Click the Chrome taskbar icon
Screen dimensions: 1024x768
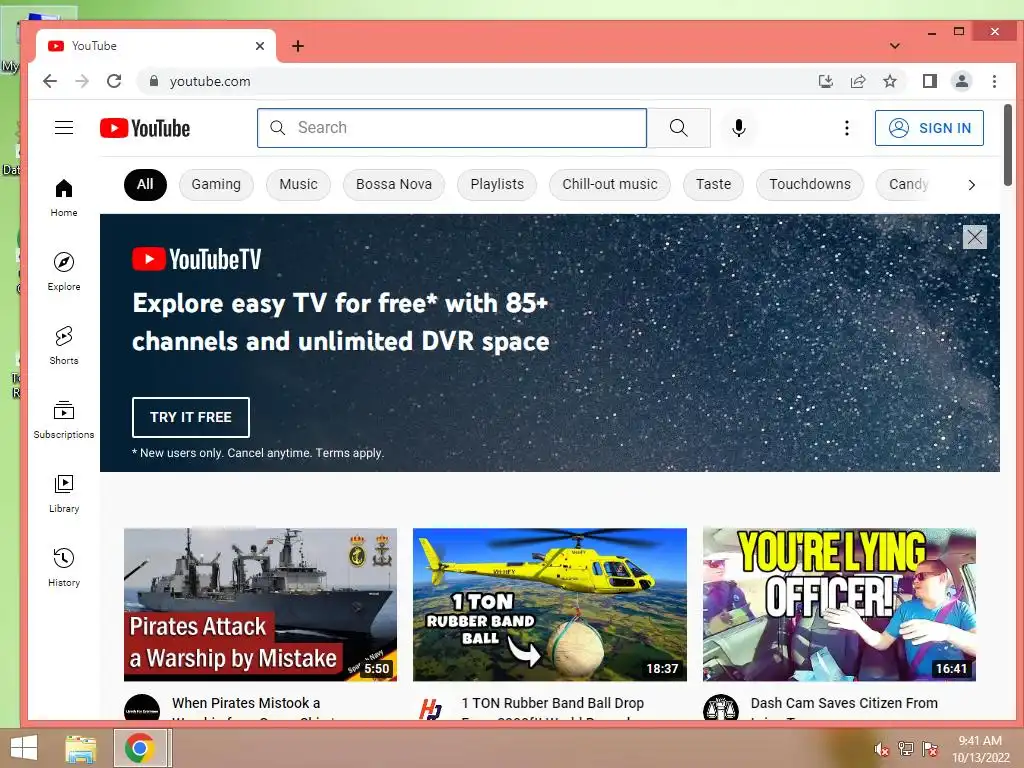[x=140, y=748]
